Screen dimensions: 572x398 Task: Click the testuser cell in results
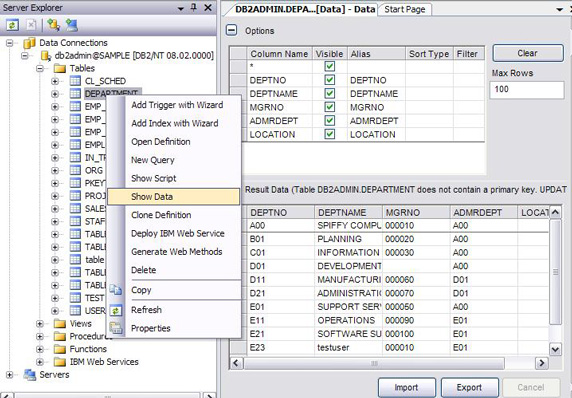[348, 347]
